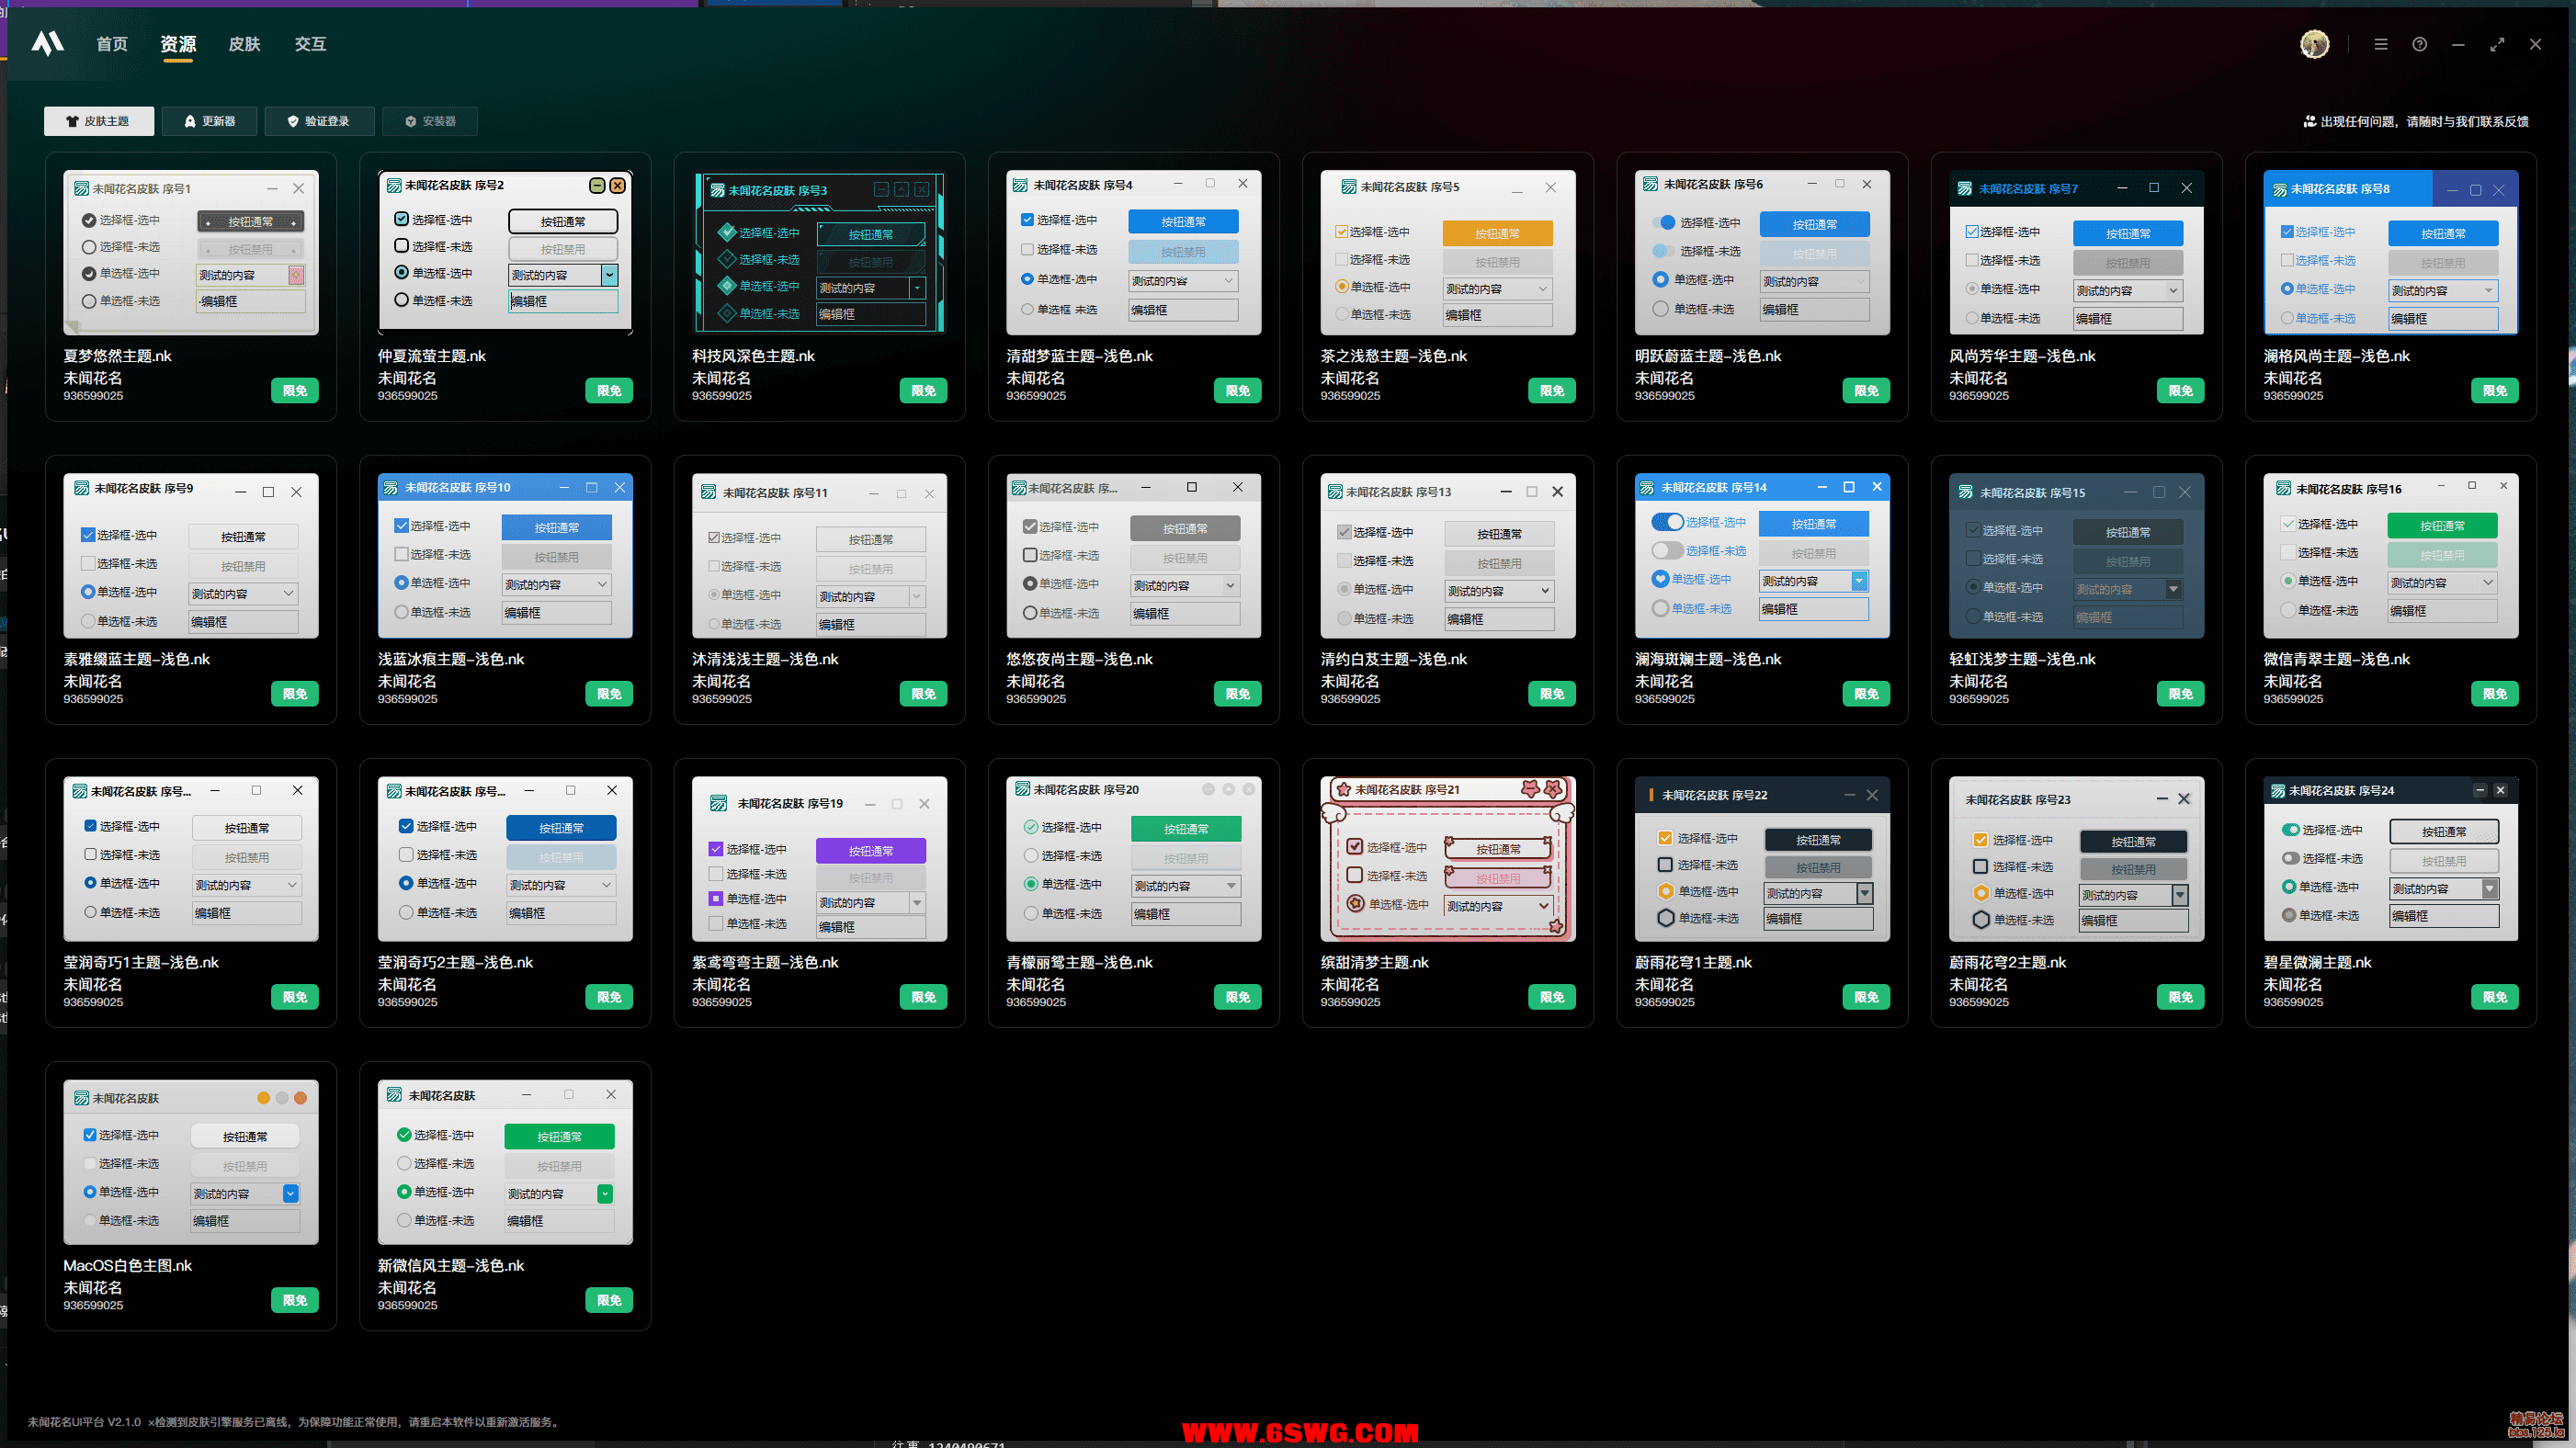Screen dimensions: 2576x1448
Task: Open the user avatar profile icon
Action: click(2314, 44)
